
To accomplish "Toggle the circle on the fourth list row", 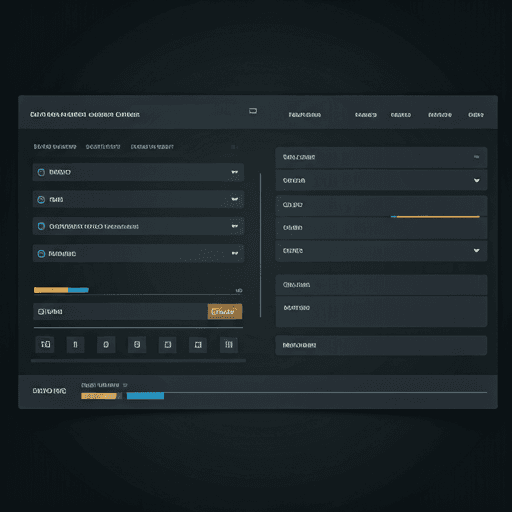I will click(41, 254).
